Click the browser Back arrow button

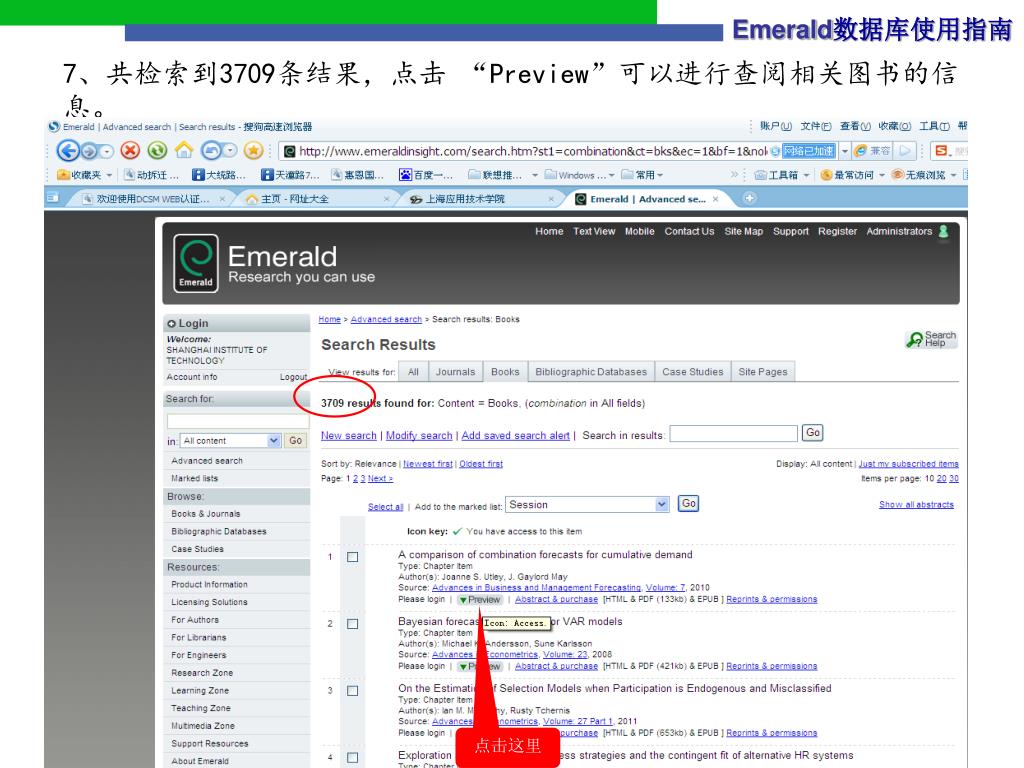(68, 151)
